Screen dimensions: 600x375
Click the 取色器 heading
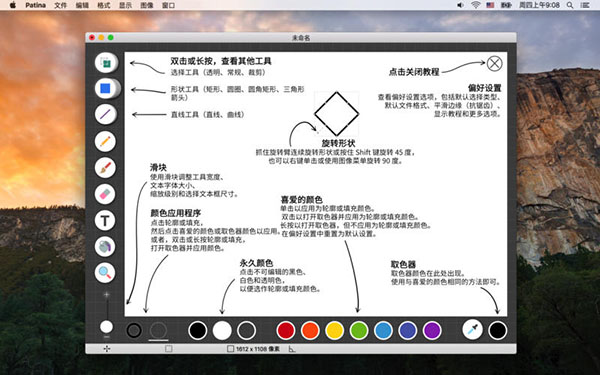pos(403,264)
